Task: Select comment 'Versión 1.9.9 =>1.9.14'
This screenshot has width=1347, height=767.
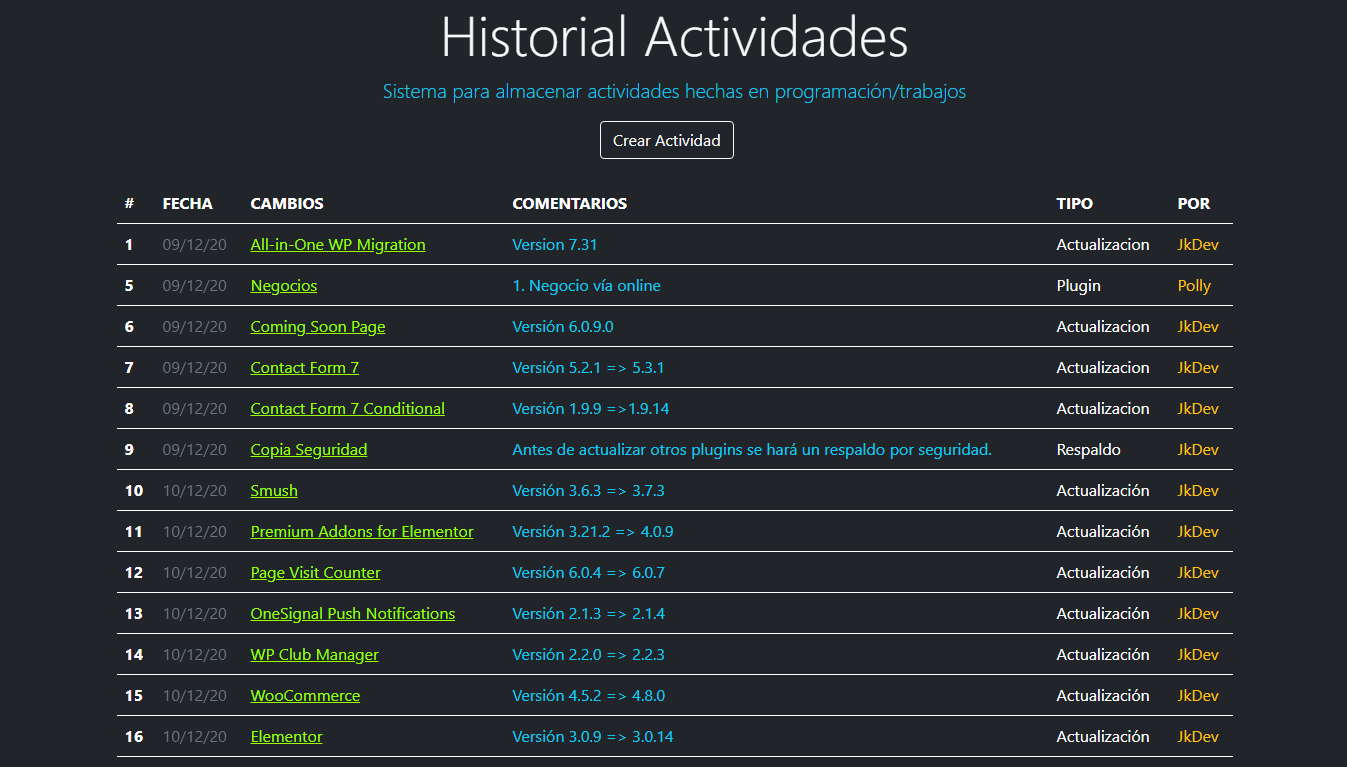Action: 589,409
